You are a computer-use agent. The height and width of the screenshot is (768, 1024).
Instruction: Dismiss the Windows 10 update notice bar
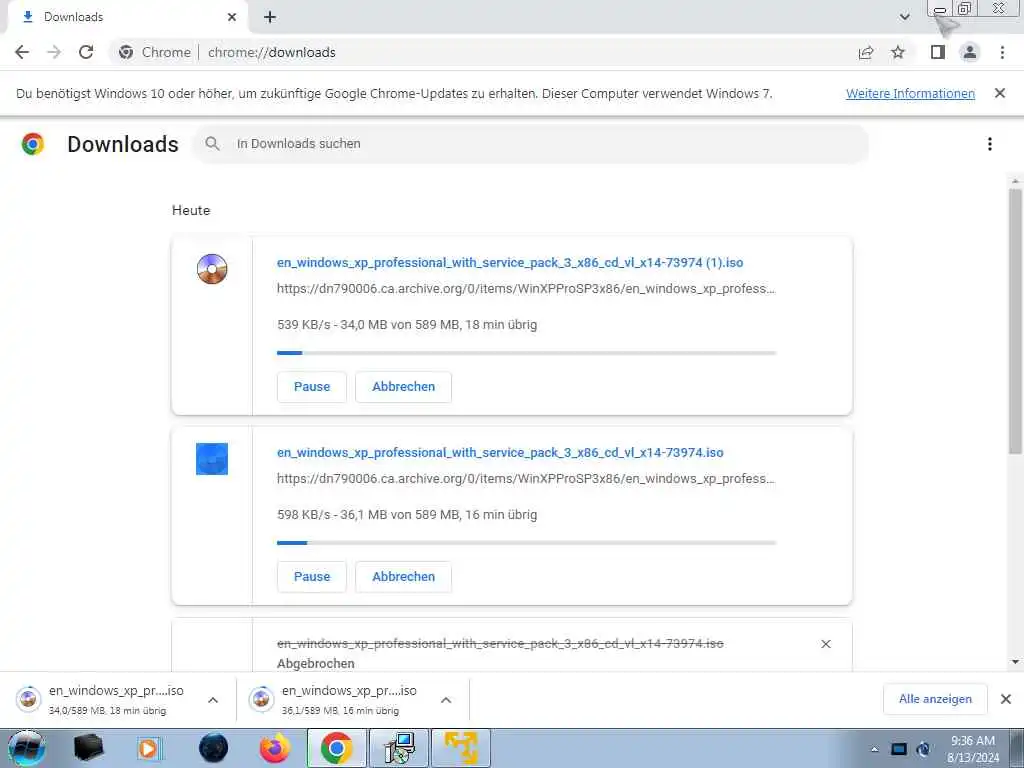point(1000,93)
